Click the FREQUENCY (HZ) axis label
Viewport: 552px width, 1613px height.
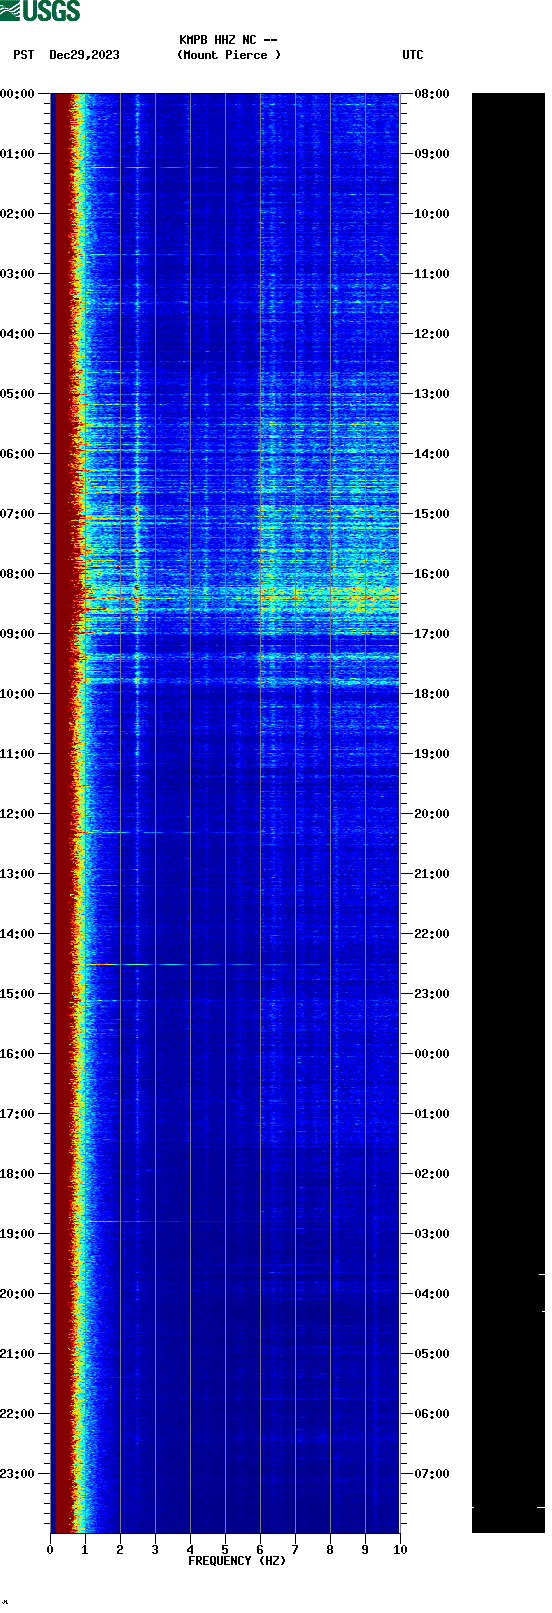(x=237, y=1561)
